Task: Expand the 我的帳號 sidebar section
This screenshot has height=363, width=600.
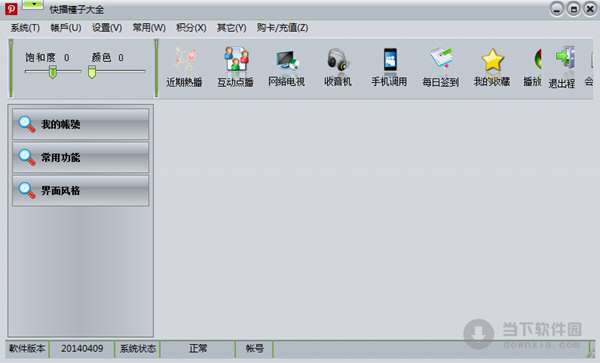Action: pos(80,124)
